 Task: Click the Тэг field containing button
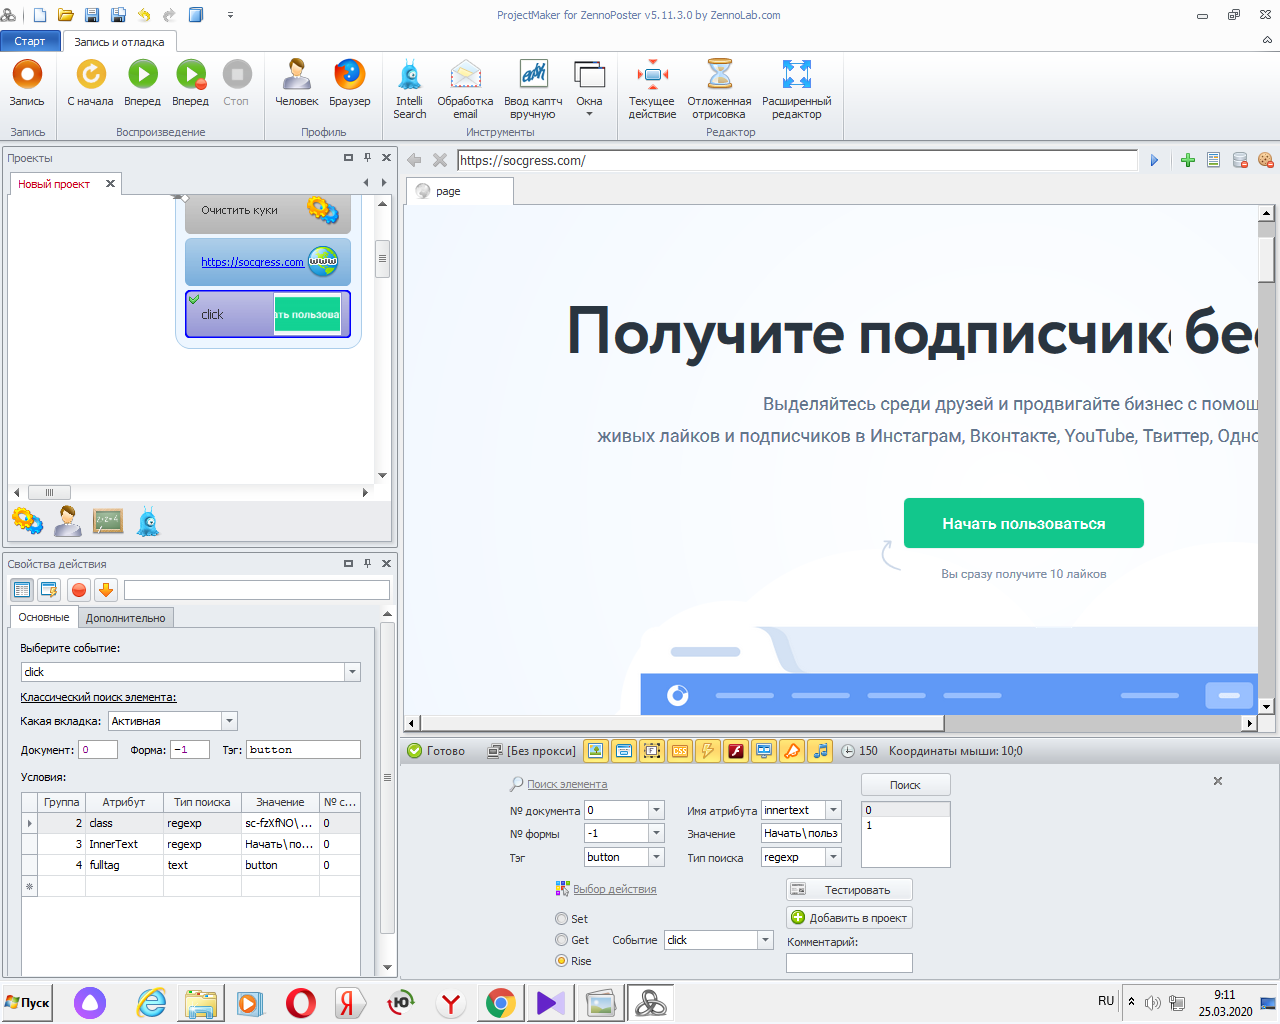pyautogui.click(x=303, y=749)
